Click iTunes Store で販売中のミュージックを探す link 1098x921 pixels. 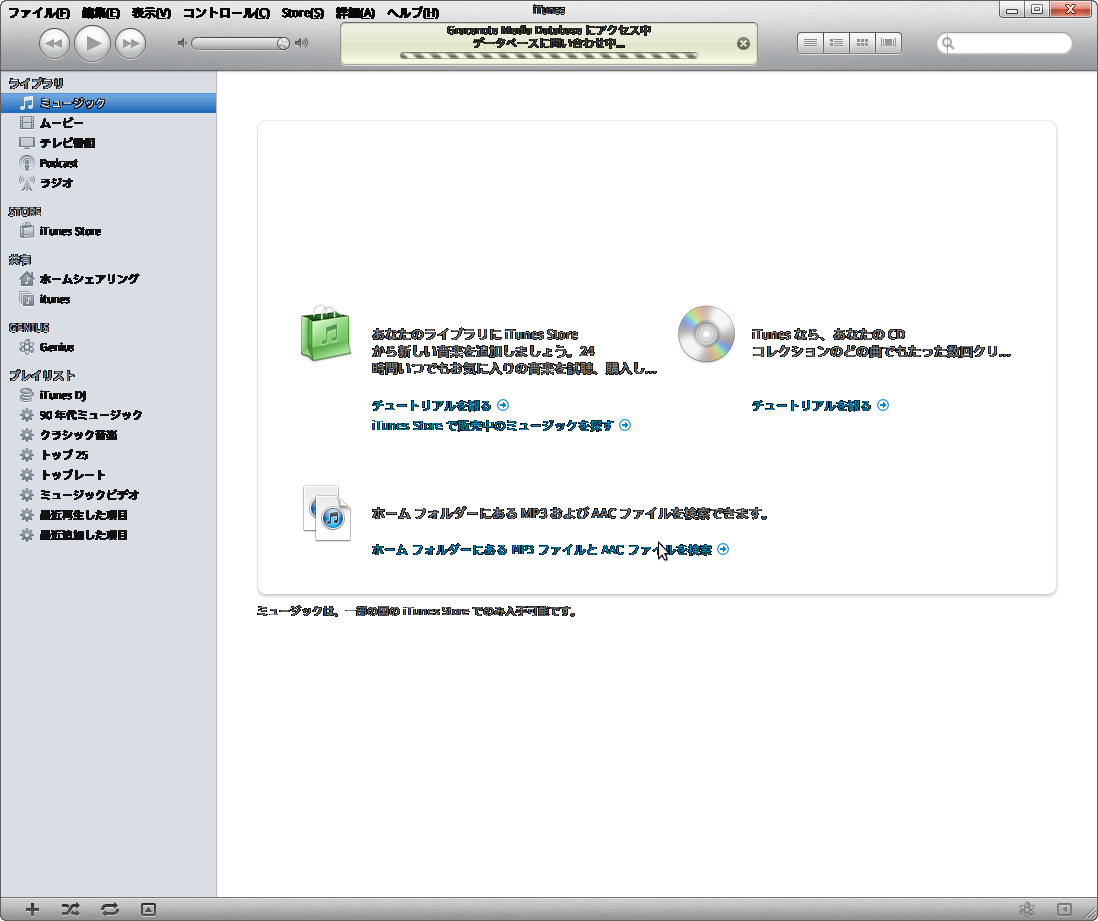point(501,425)
